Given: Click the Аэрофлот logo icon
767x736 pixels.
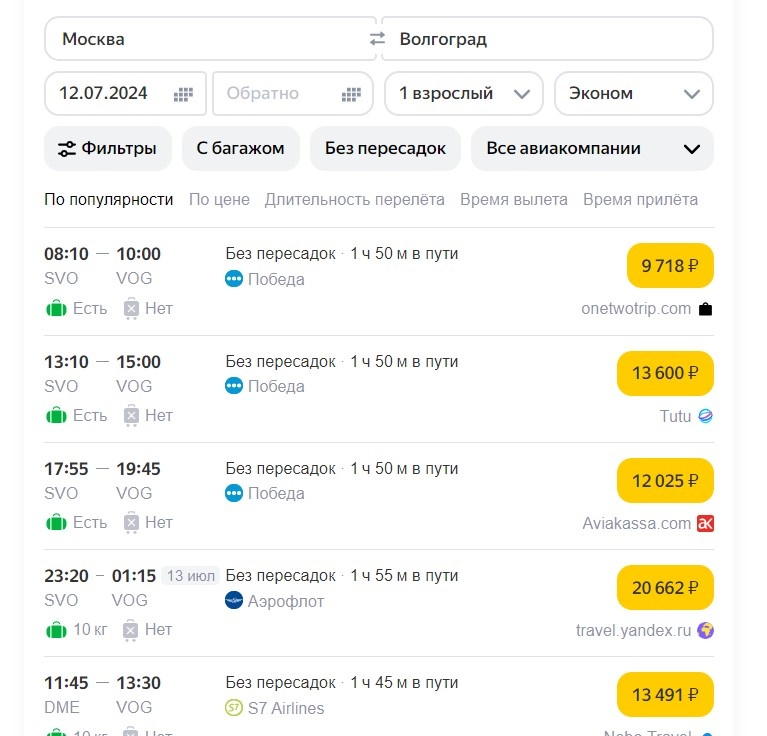Looking at the screenshot, I should pos(234,601).
